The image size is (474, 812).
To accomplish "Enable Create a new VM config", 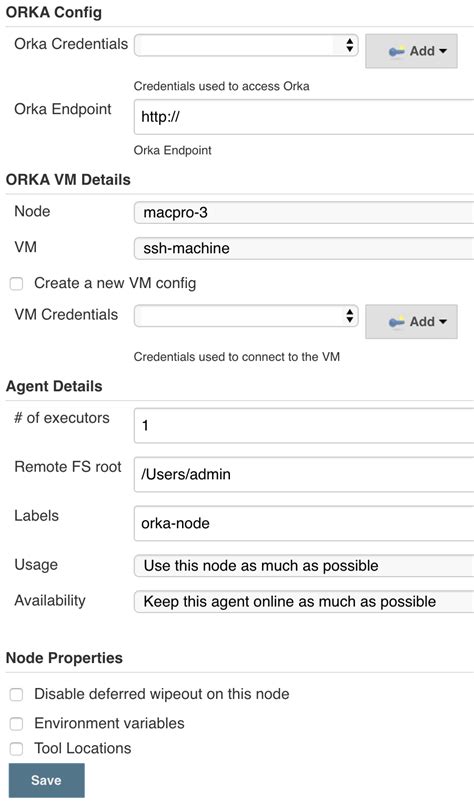I will click(x=17, y=284).
